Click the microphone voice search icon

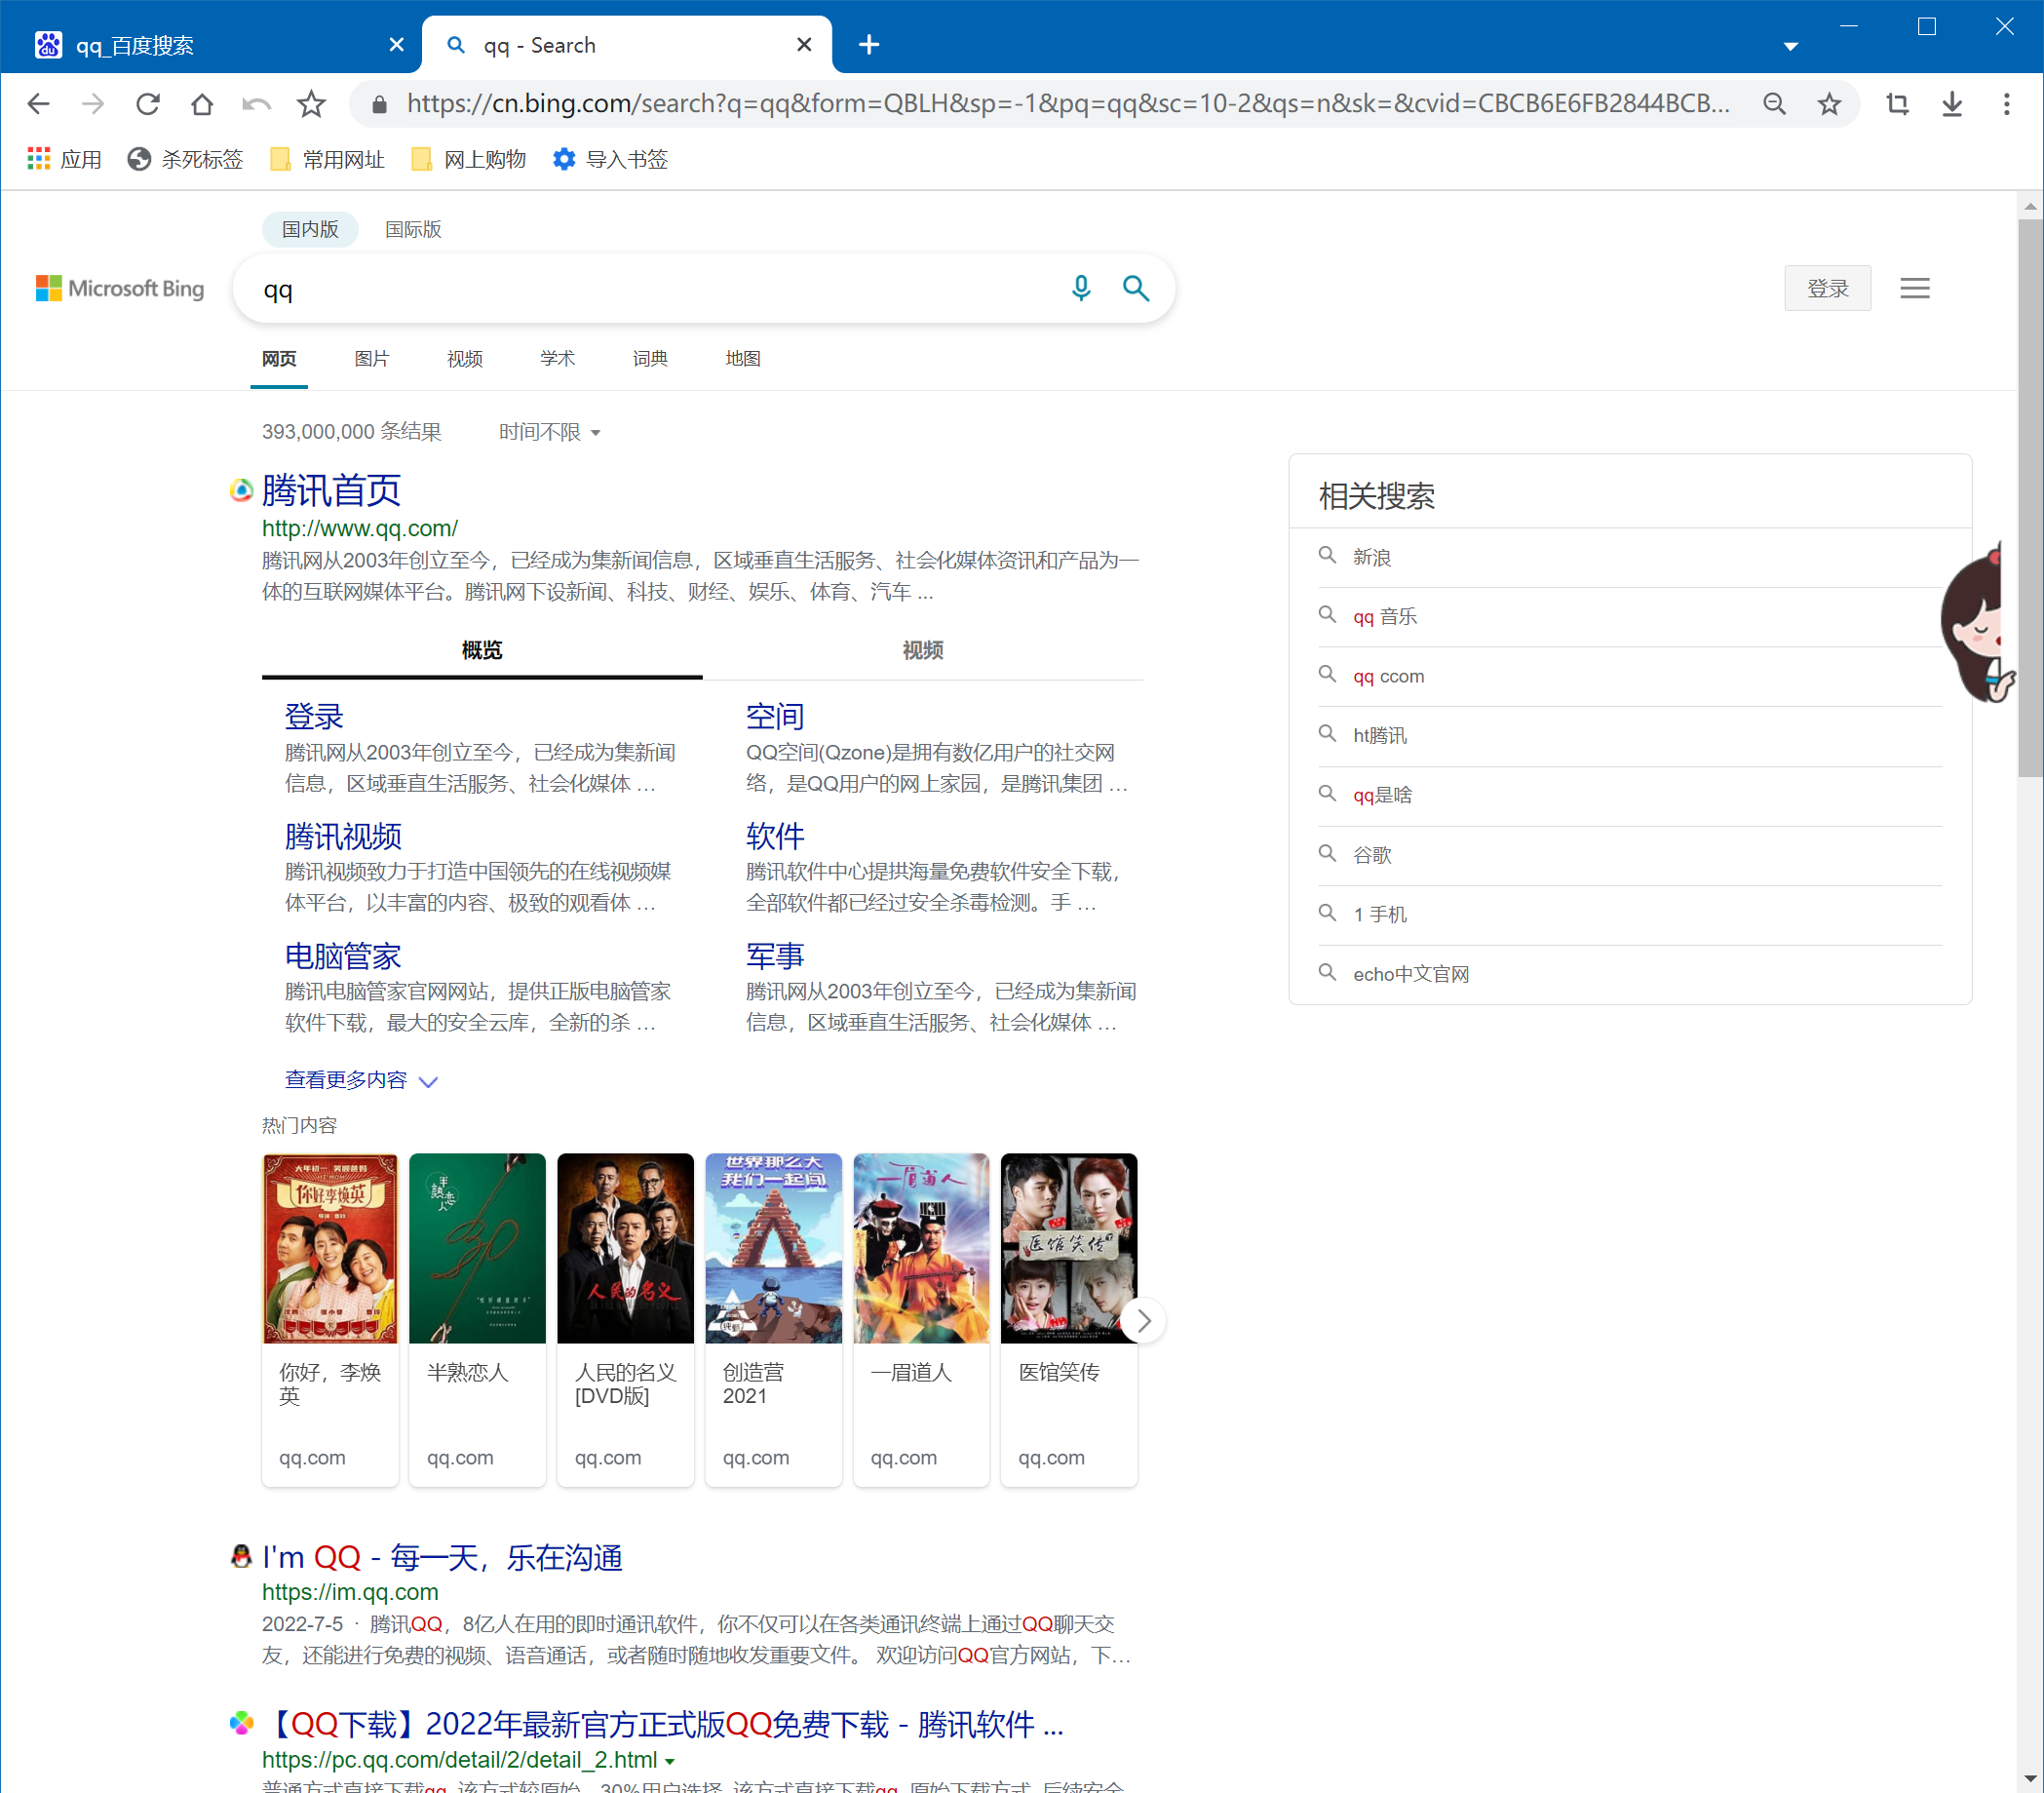(x=1081, y=289)
